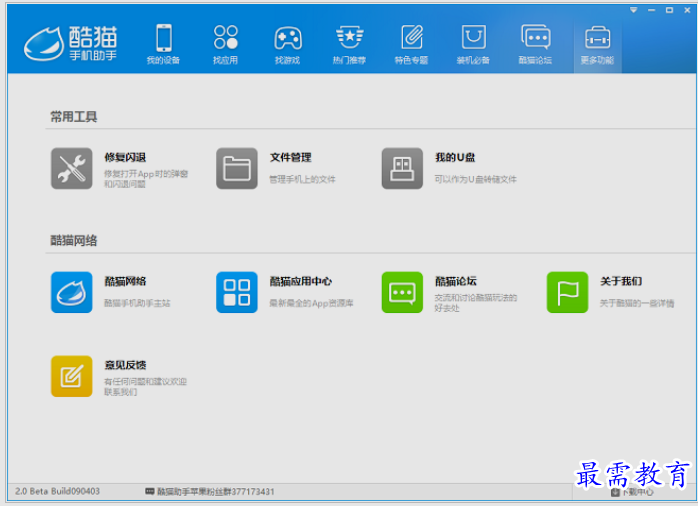
Task: Click the 酷猫手机助手 logo
Action: 71,44
